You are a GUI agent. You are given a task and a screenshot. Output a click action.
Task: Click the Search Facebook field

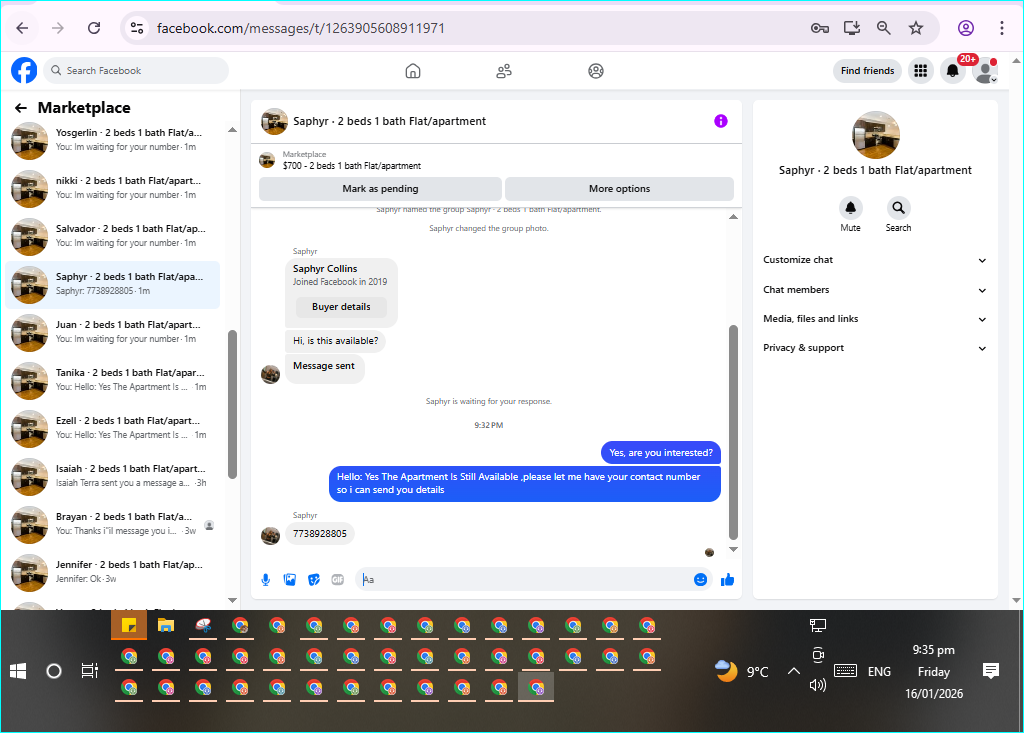coord(136,71)
